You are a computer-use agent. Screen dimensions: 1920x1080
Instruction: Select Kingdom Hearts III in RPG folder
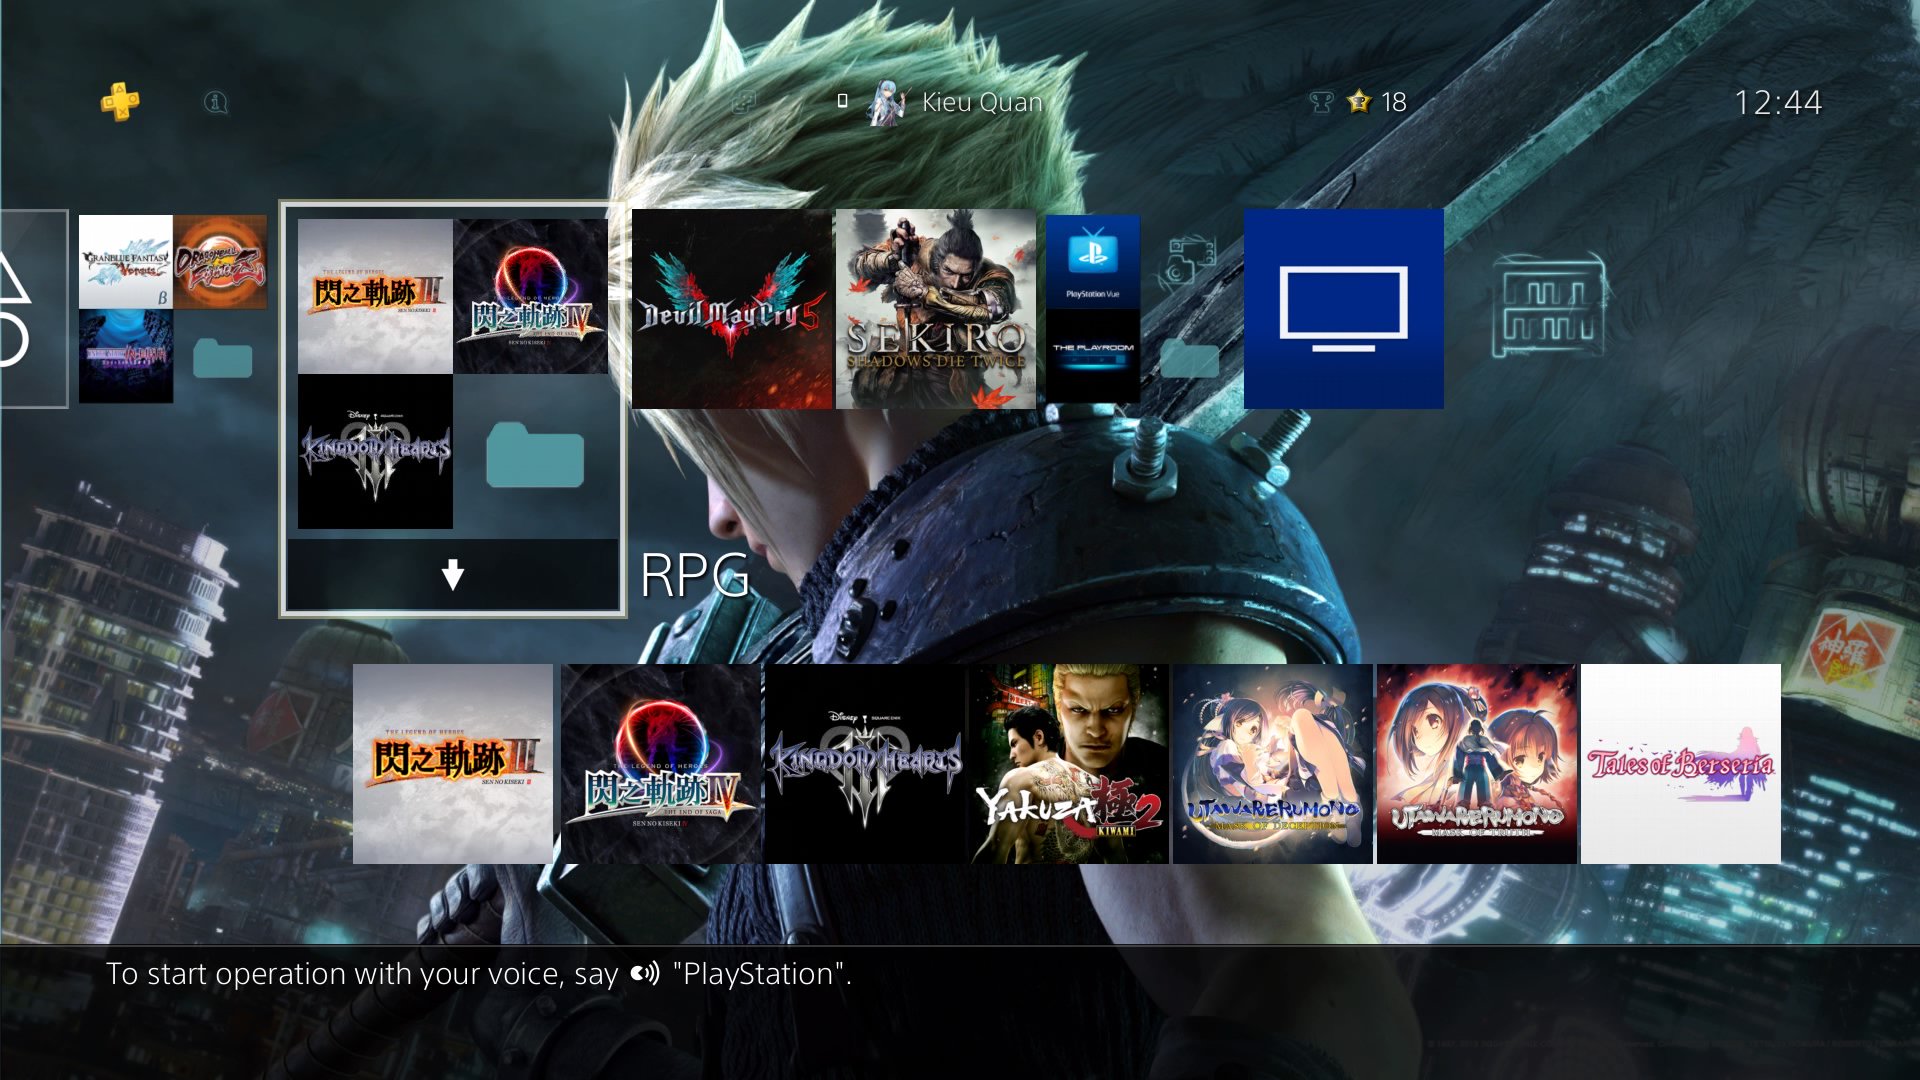[375, 452]
